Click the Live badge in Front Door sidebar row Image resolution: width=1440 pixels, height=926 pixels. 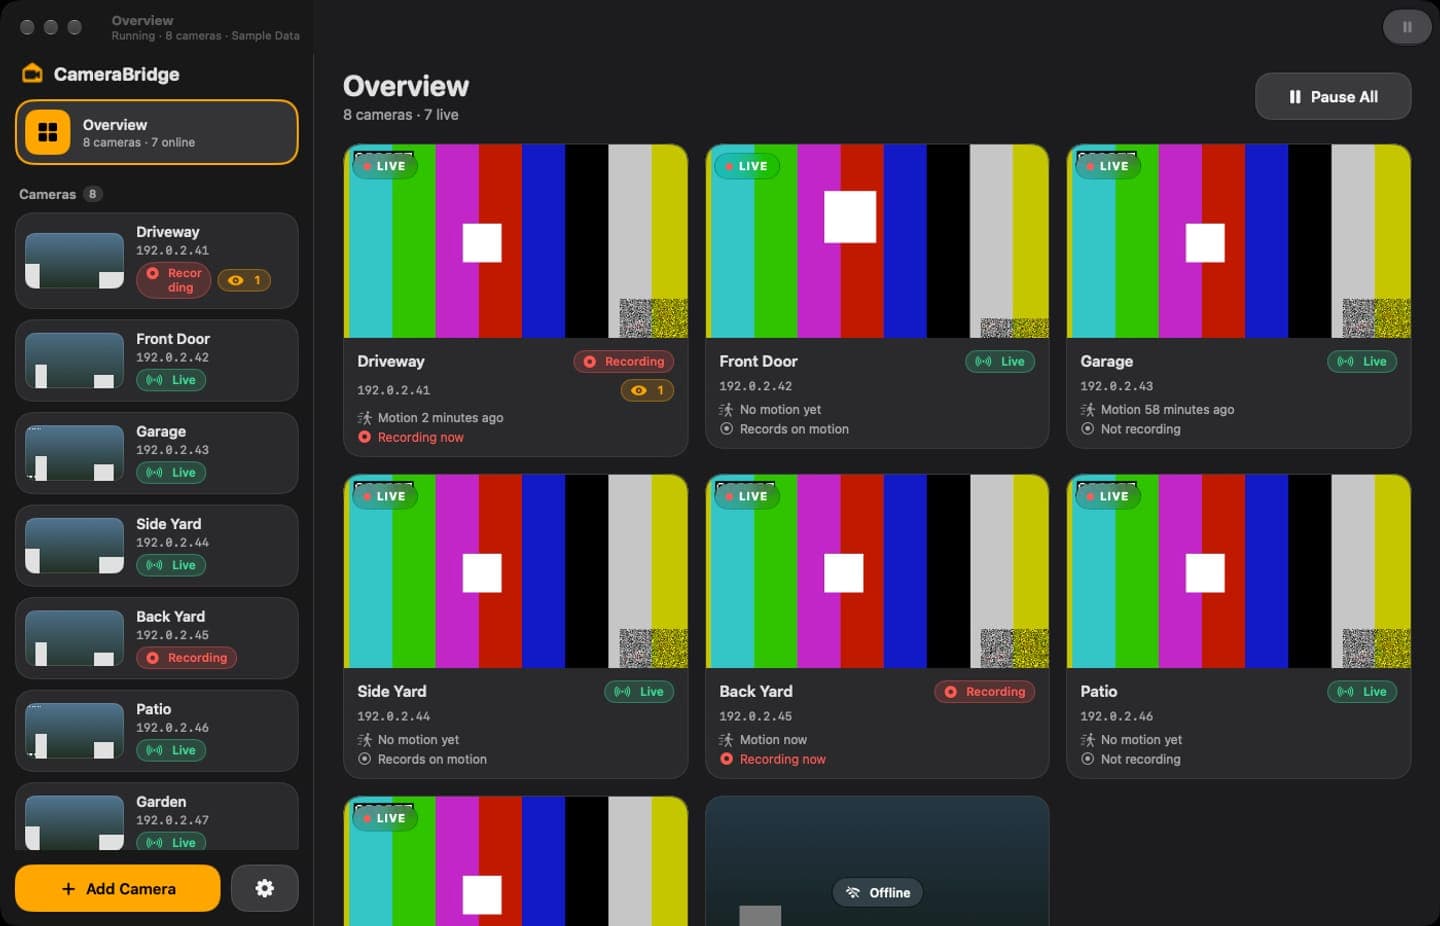(x=171, y=380)
